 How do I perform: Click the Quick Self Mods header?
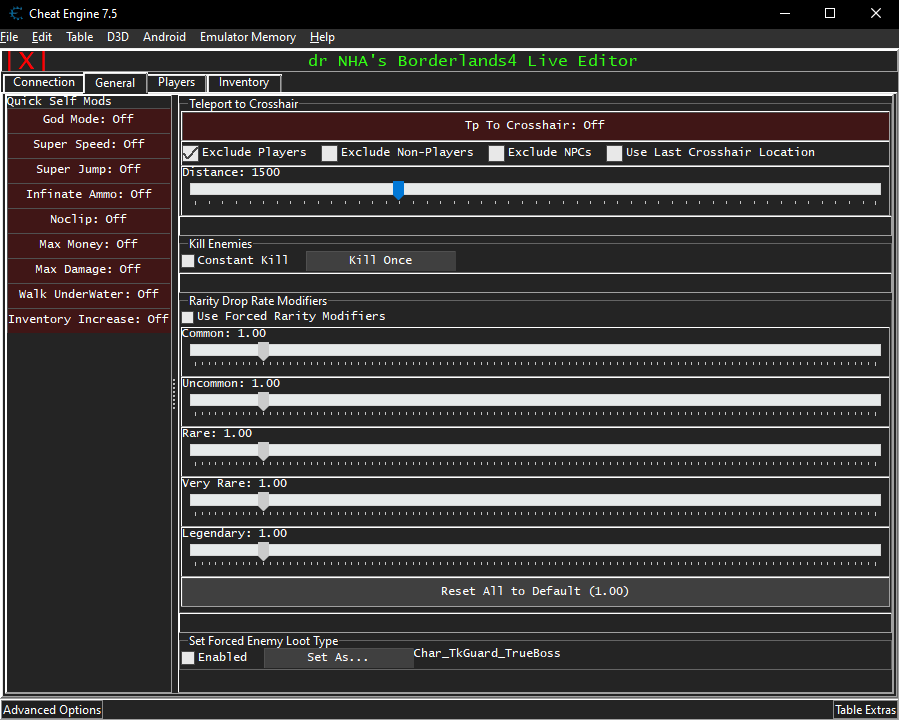pos(59,101)
